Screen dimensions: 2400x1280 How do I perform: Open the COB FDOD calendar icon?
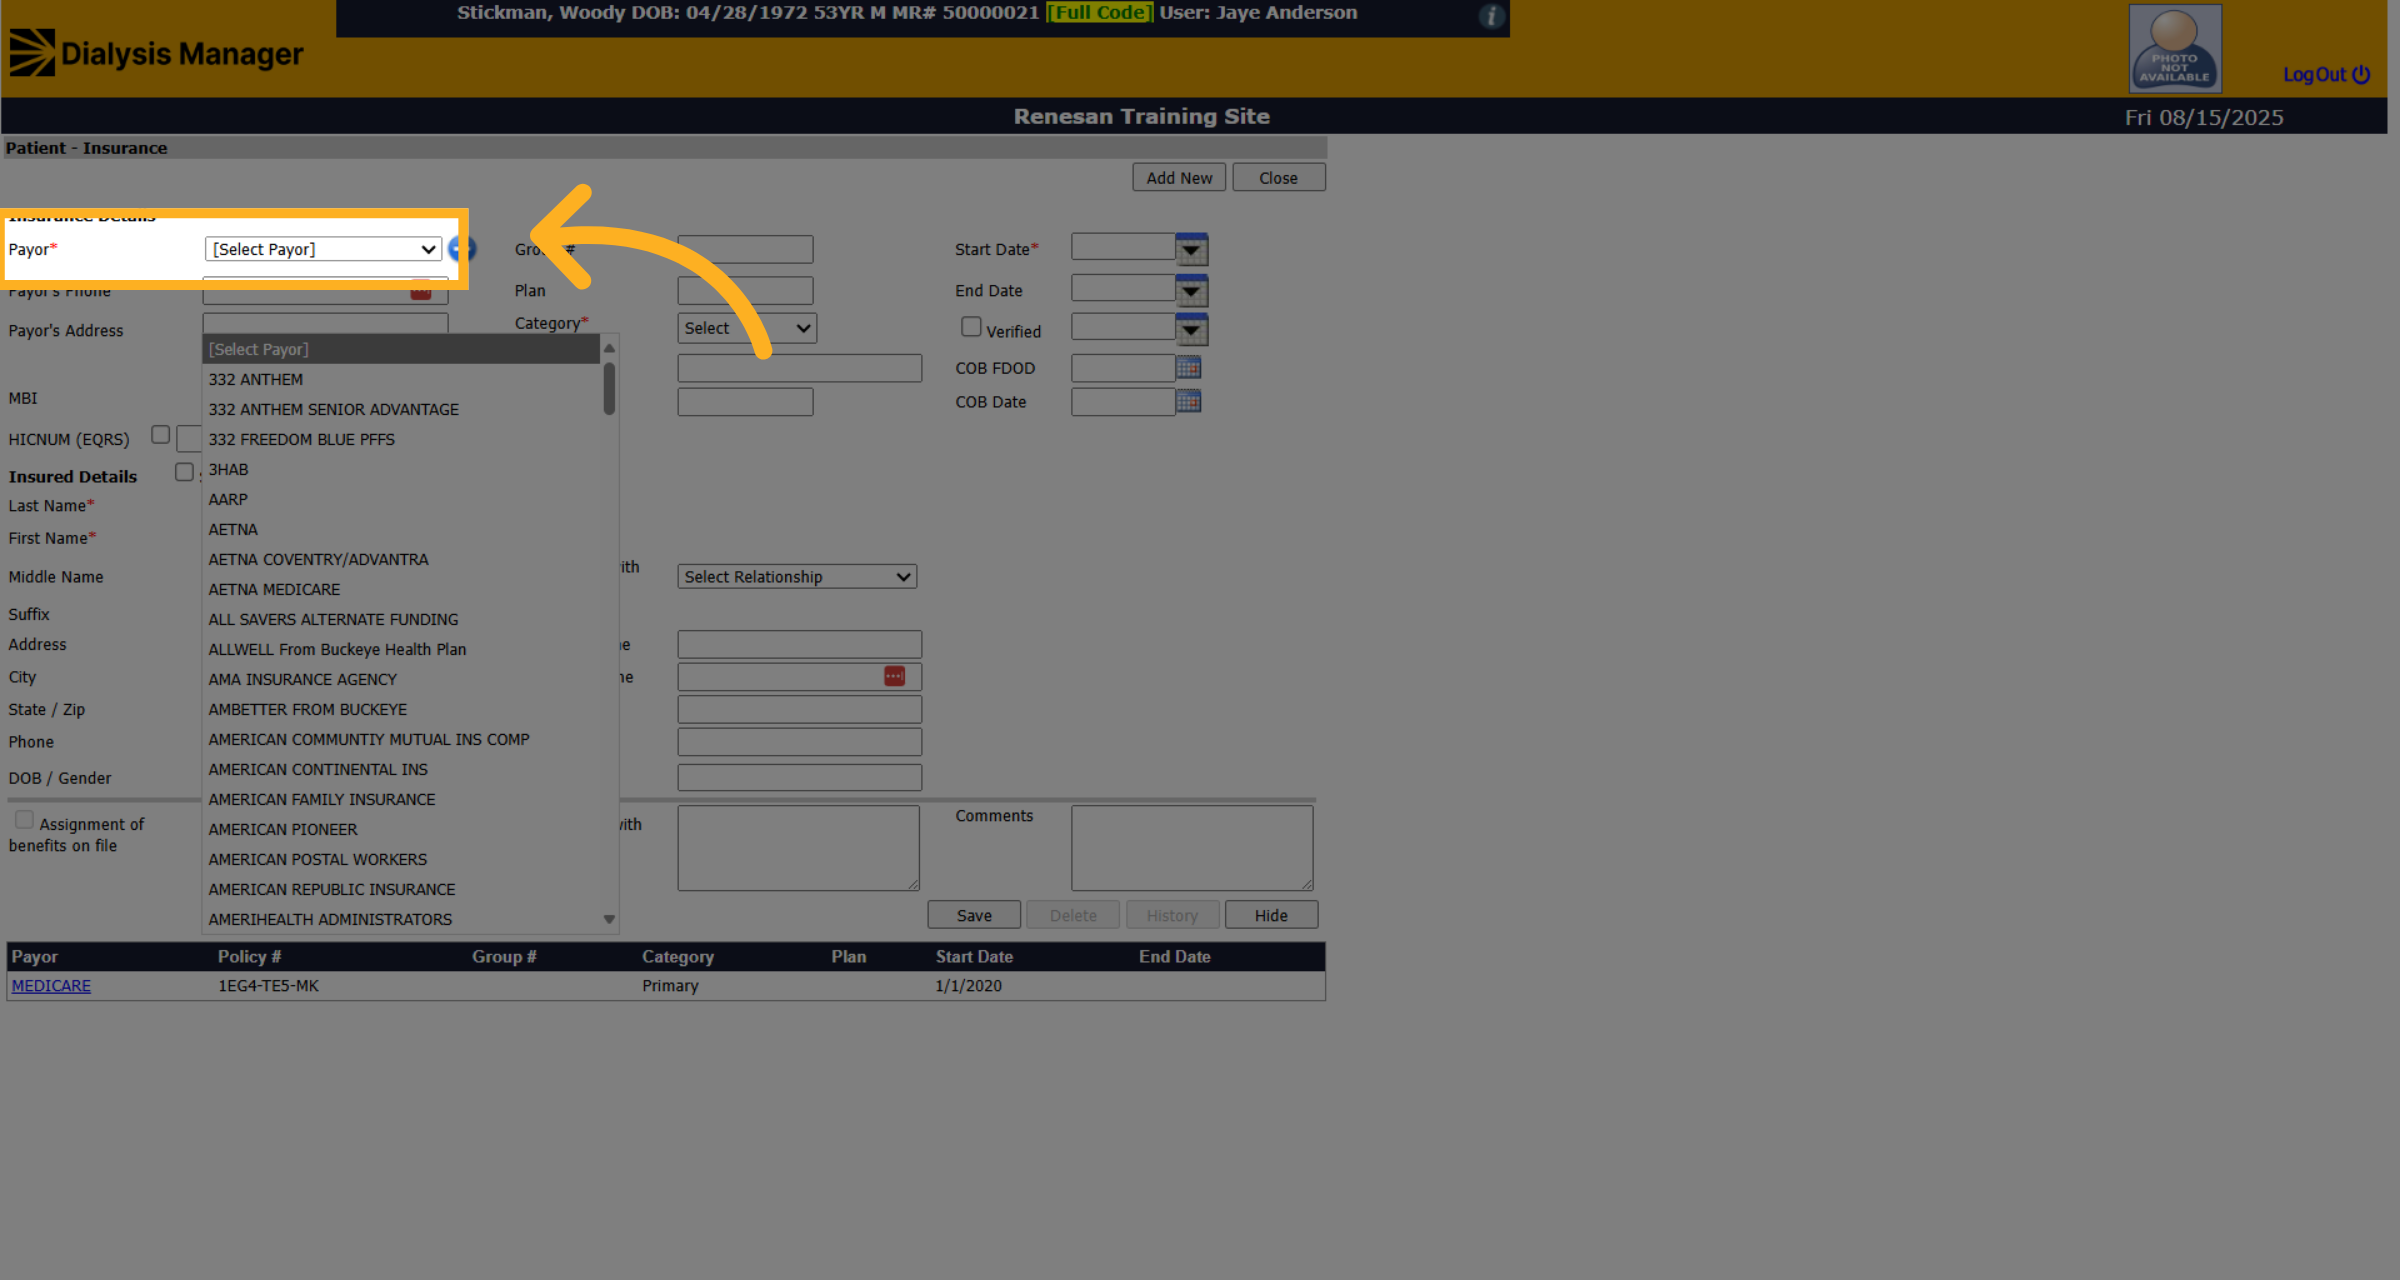coord(1188,367)
